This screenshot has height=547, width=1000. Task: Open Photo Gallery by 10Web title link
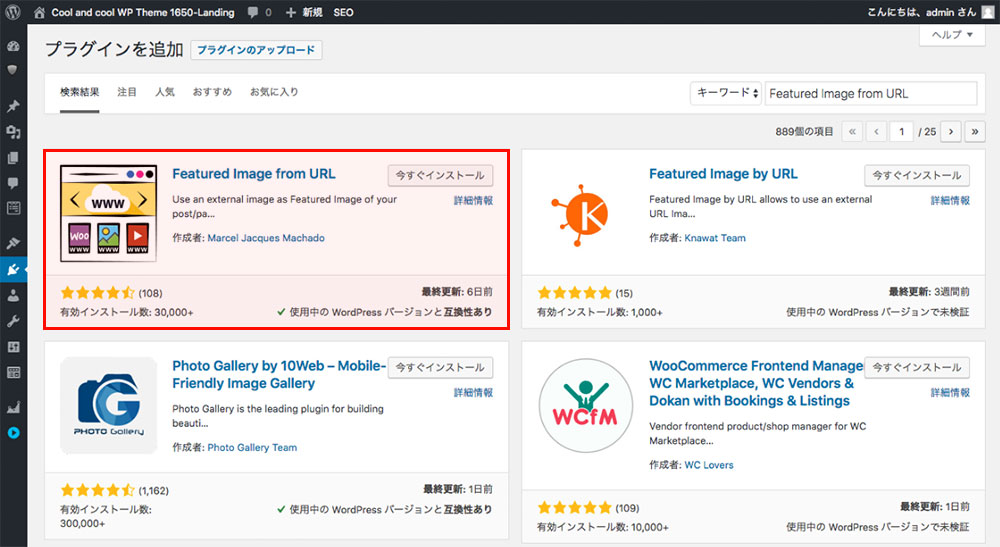point(279,374)
